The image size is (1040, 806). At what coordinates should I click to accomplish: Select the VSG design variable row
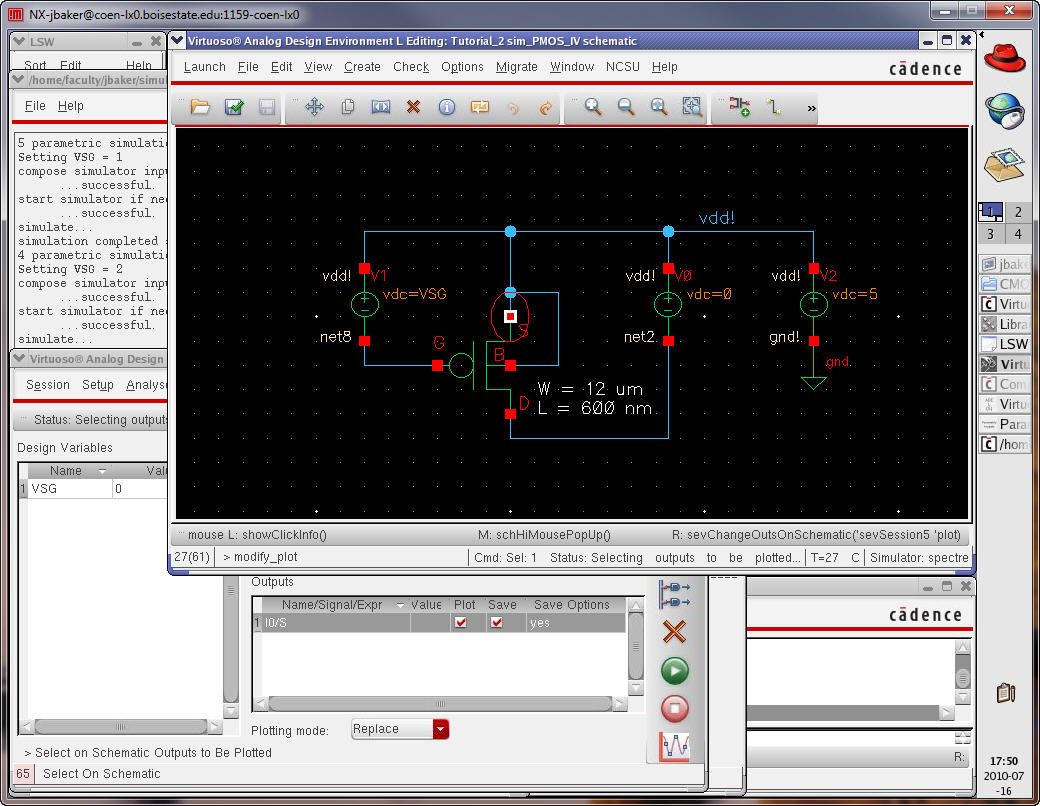[66, 490]
